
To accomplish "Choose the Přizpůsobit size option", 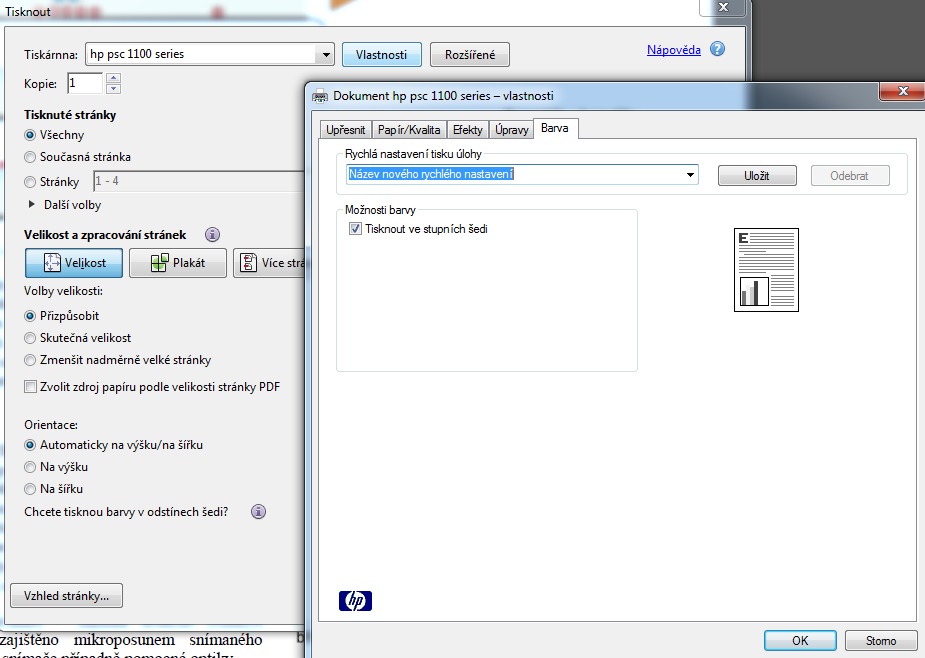I will tap(29, 316).
